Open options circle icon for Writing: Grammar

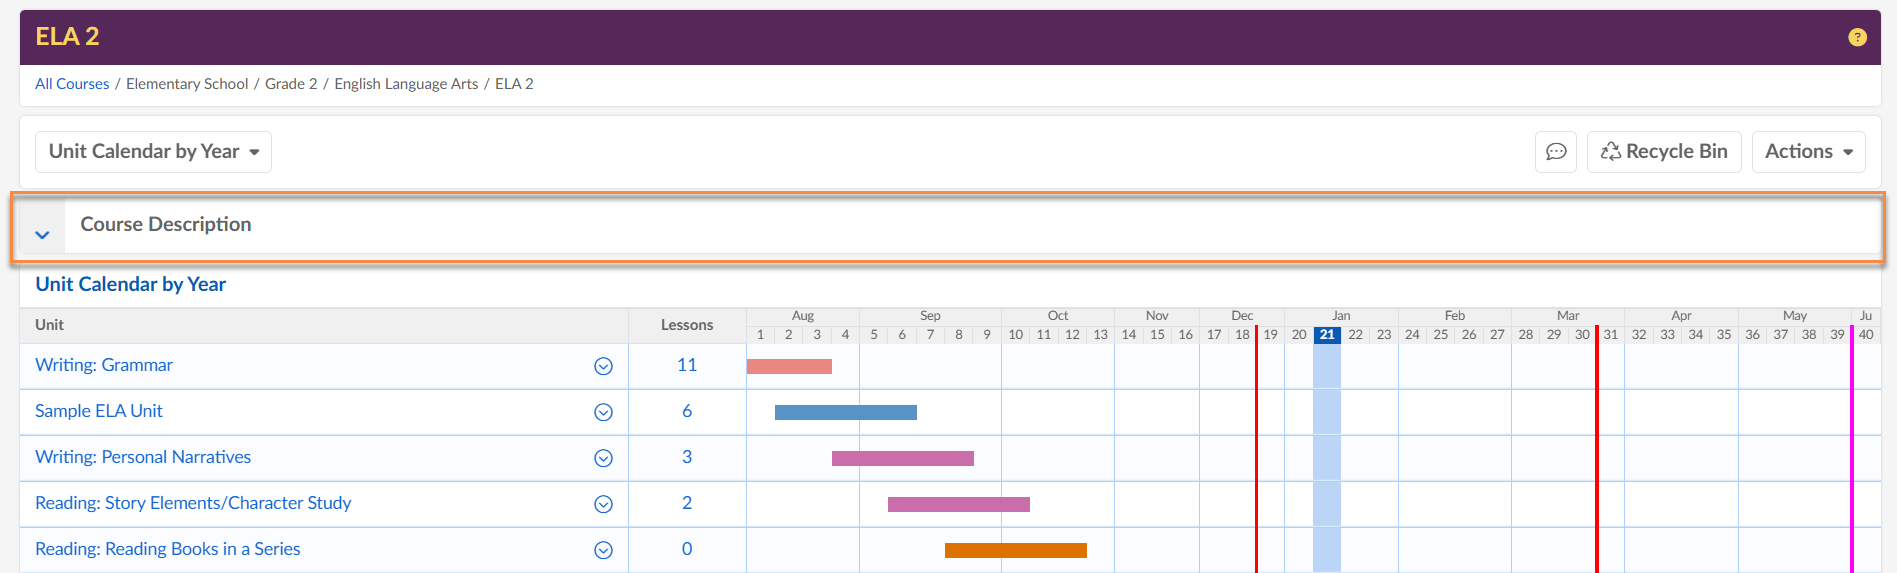pos(603,366)
